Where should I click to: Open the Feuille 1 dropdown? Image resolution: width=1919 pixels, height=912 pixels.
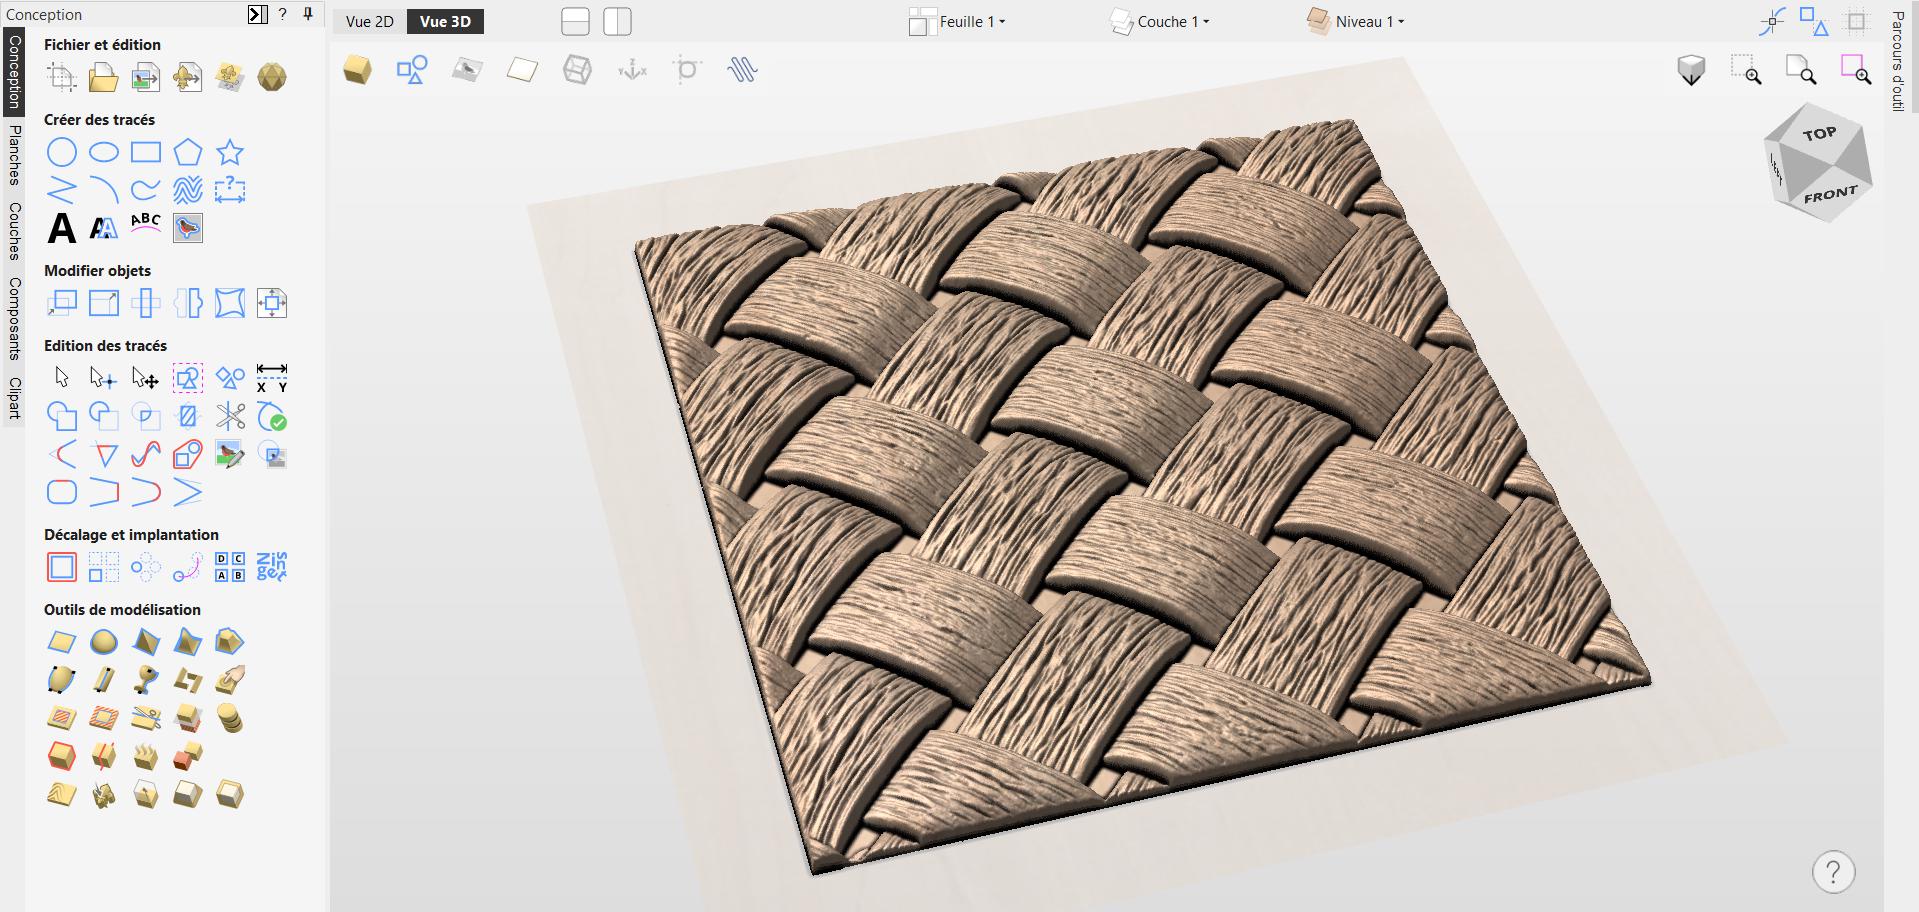click(x=957, y=22)
